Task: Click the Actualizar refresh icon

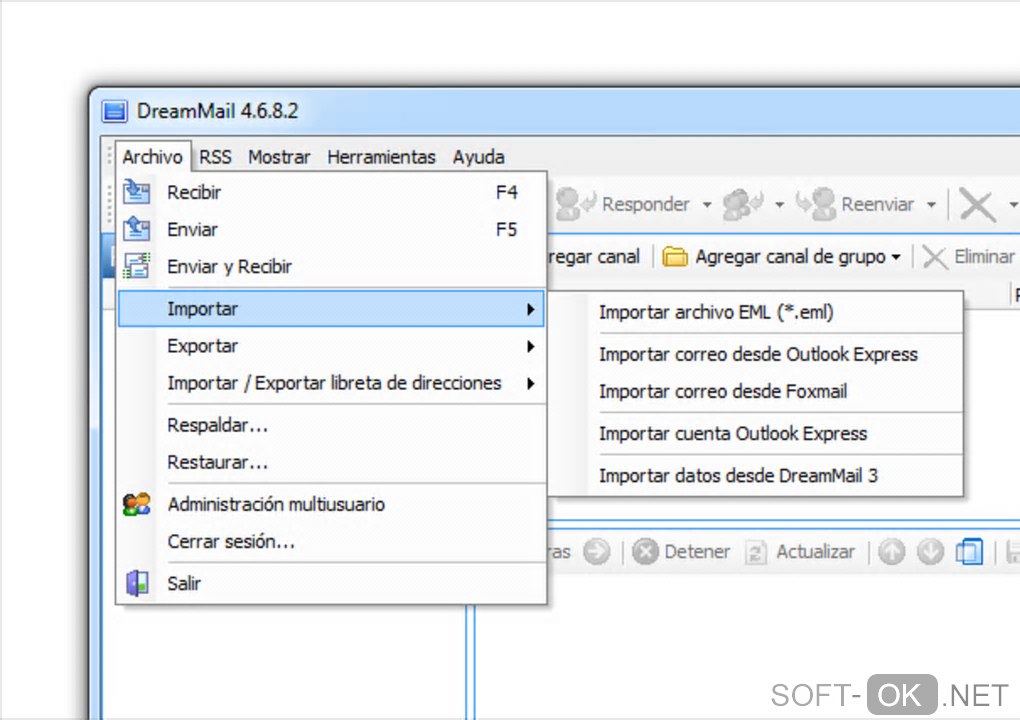Action: tap(756, 552)
